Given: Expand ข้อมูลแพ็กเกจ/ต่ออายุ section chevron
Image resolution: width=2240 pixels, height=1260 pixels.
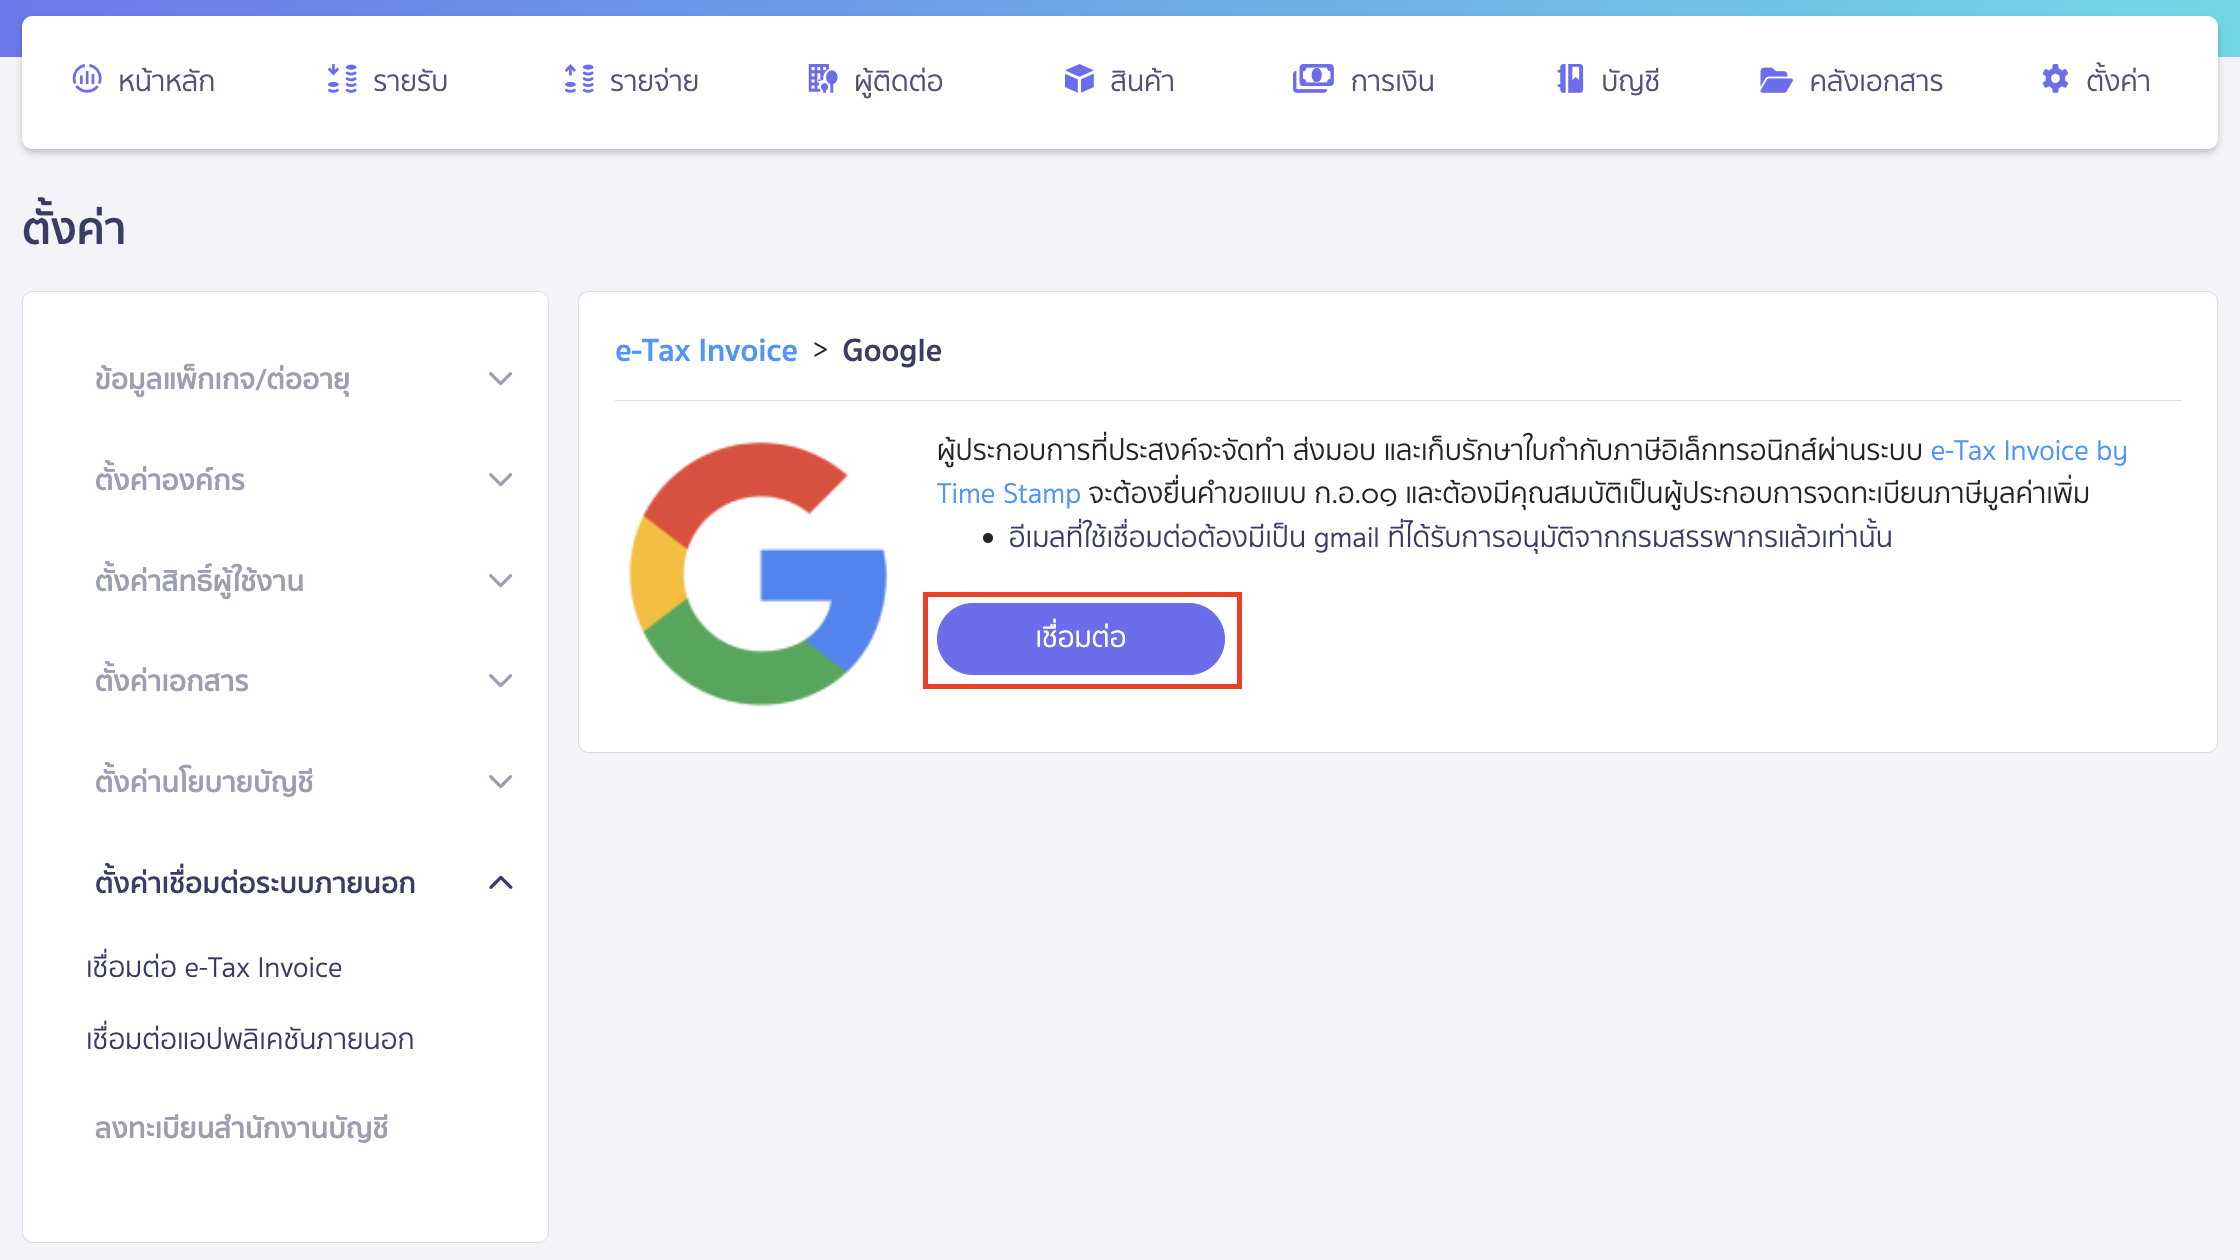Looking at the screenshot, I should pyautogui.click(x=500, y=379).
